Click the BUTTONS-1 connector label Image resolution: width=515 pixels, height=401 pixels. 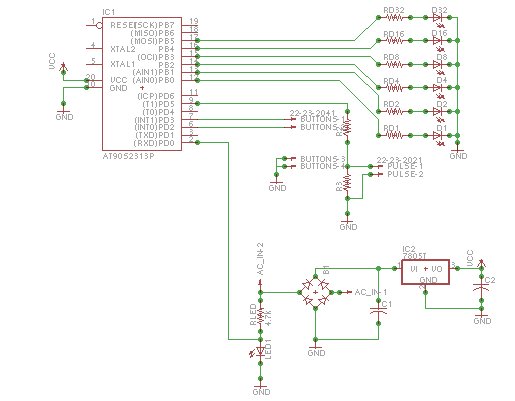click(323, 119)
